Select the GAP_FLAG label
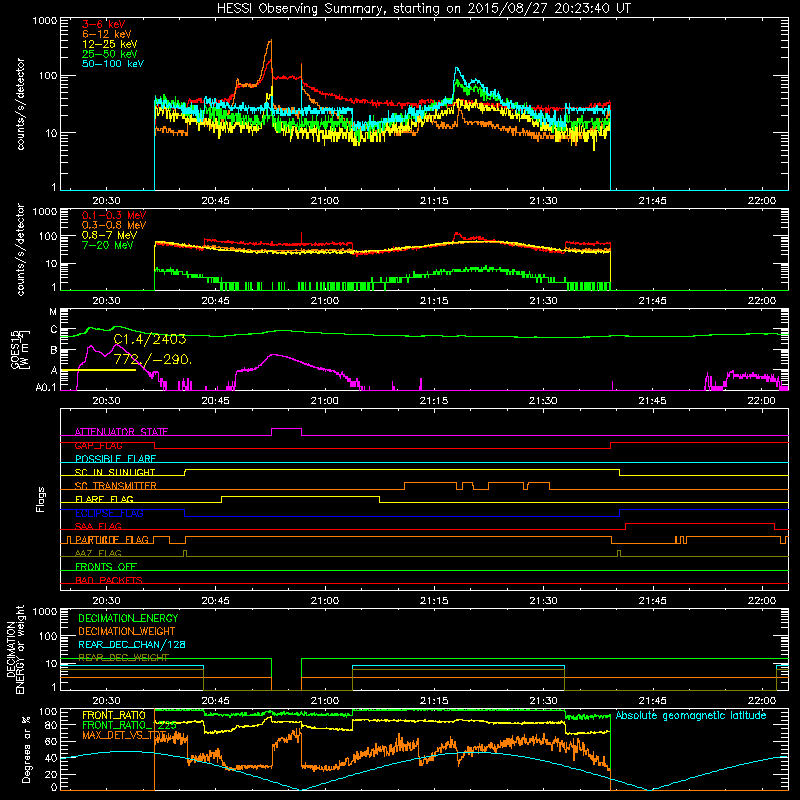The height and width of the screenshot is (800, 800). [98, 445]
